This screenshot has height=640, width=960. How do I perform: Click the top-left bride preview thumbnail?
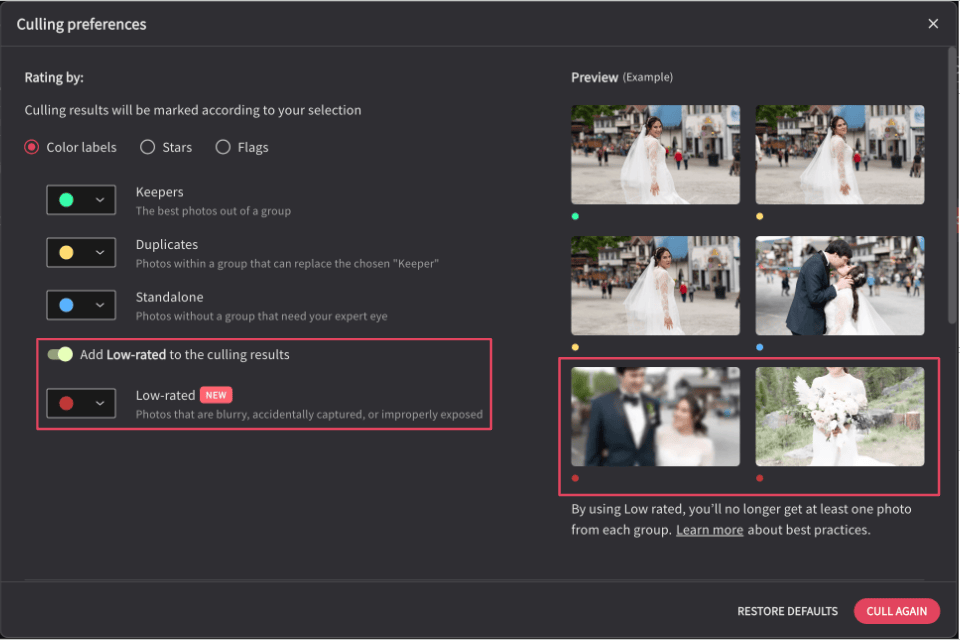coord(655,154)
